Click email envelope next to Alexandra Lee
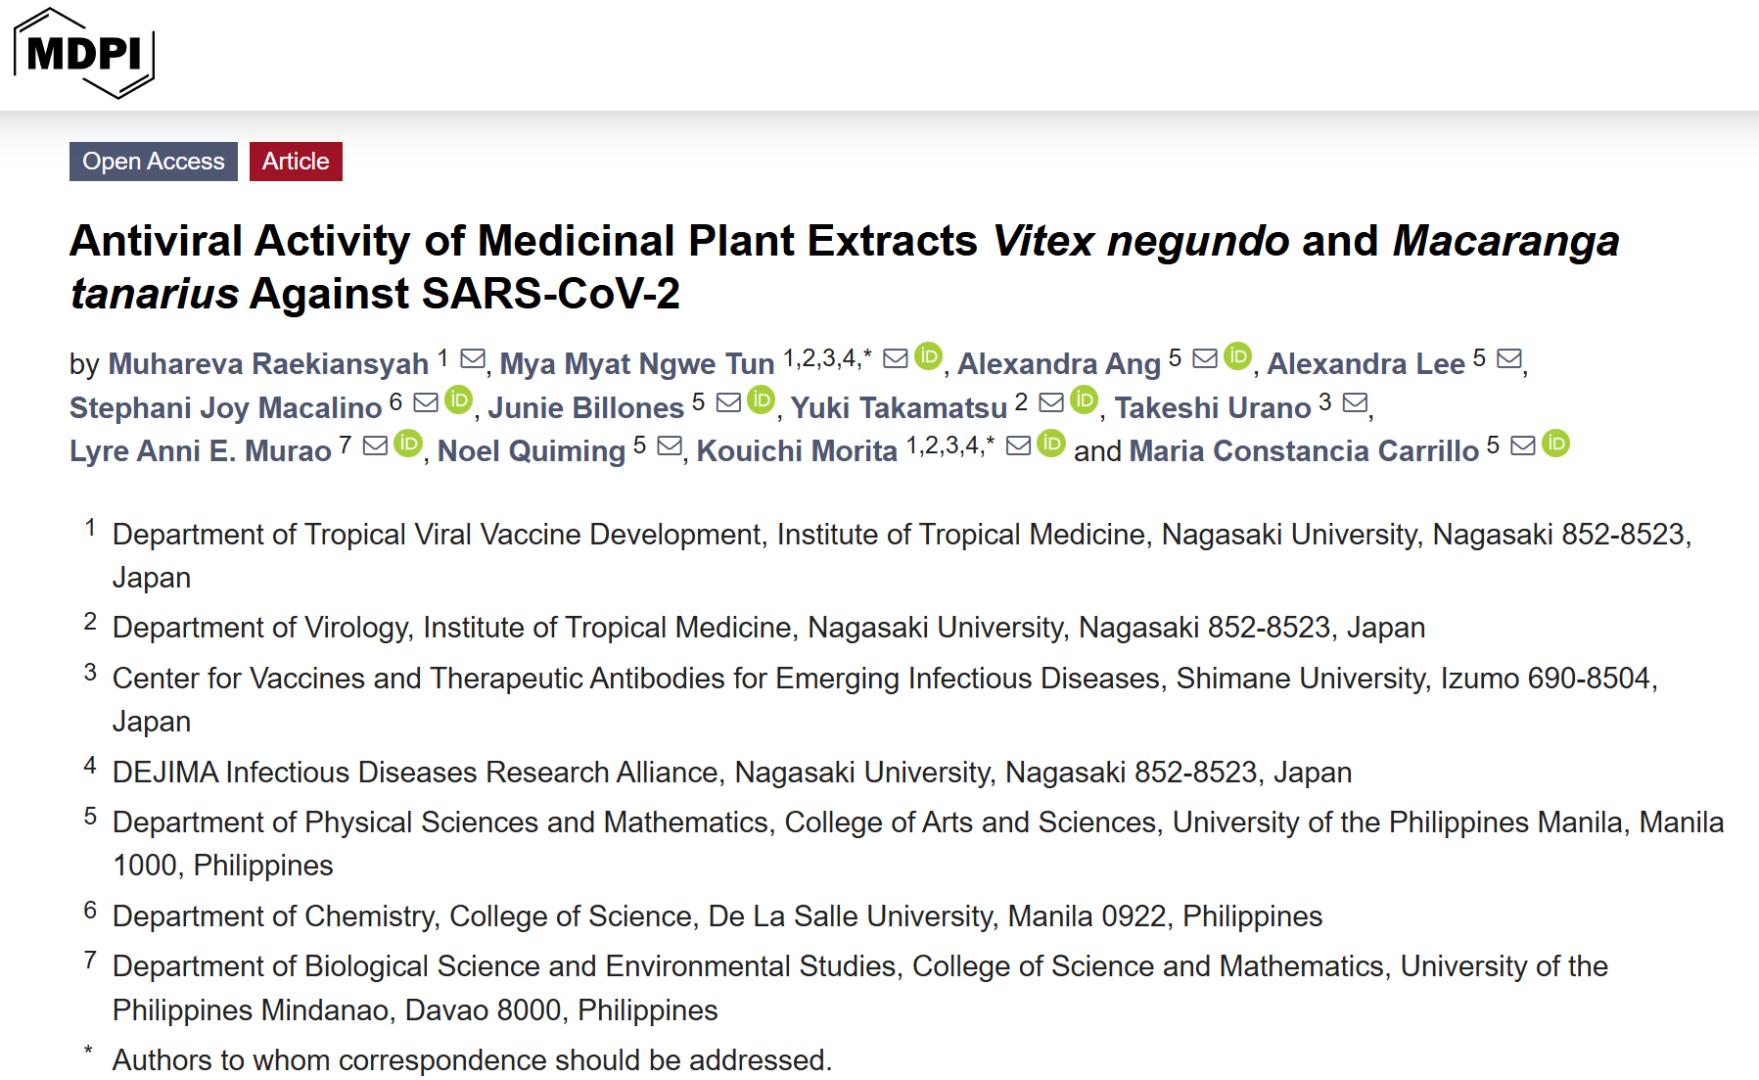Image resolution: width=1759 pixels, height=1080 pixels. [x=1509, y=359]
